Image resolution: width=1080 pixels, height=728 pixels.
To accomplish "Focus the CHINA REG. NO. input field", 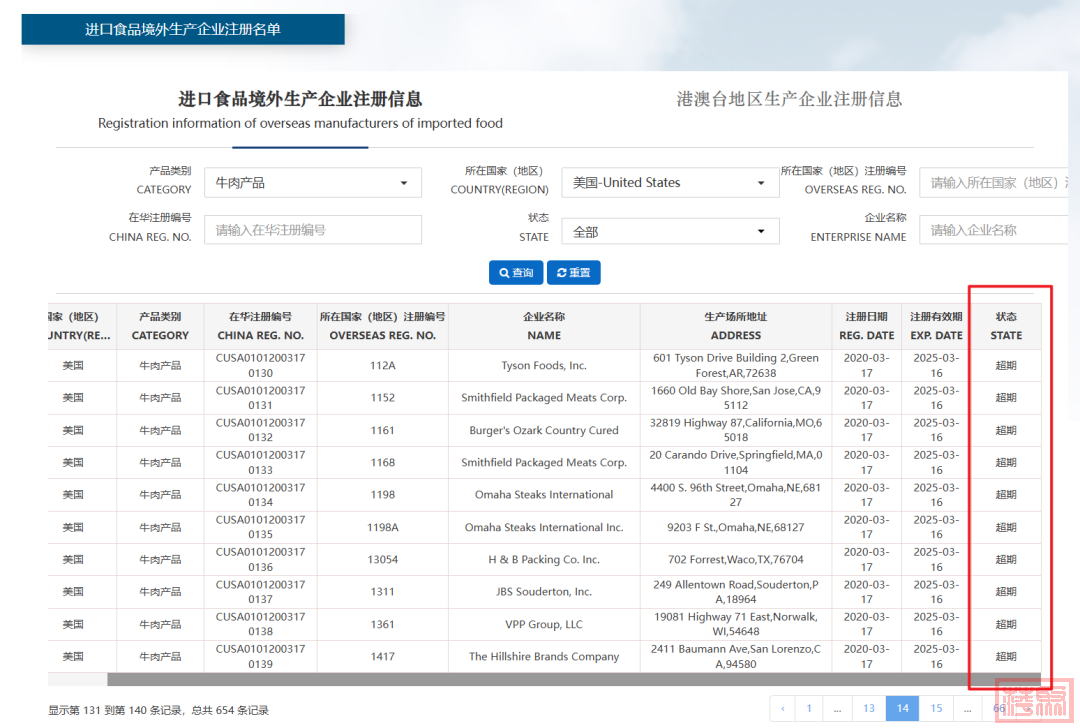I will (x=313, y=230).
